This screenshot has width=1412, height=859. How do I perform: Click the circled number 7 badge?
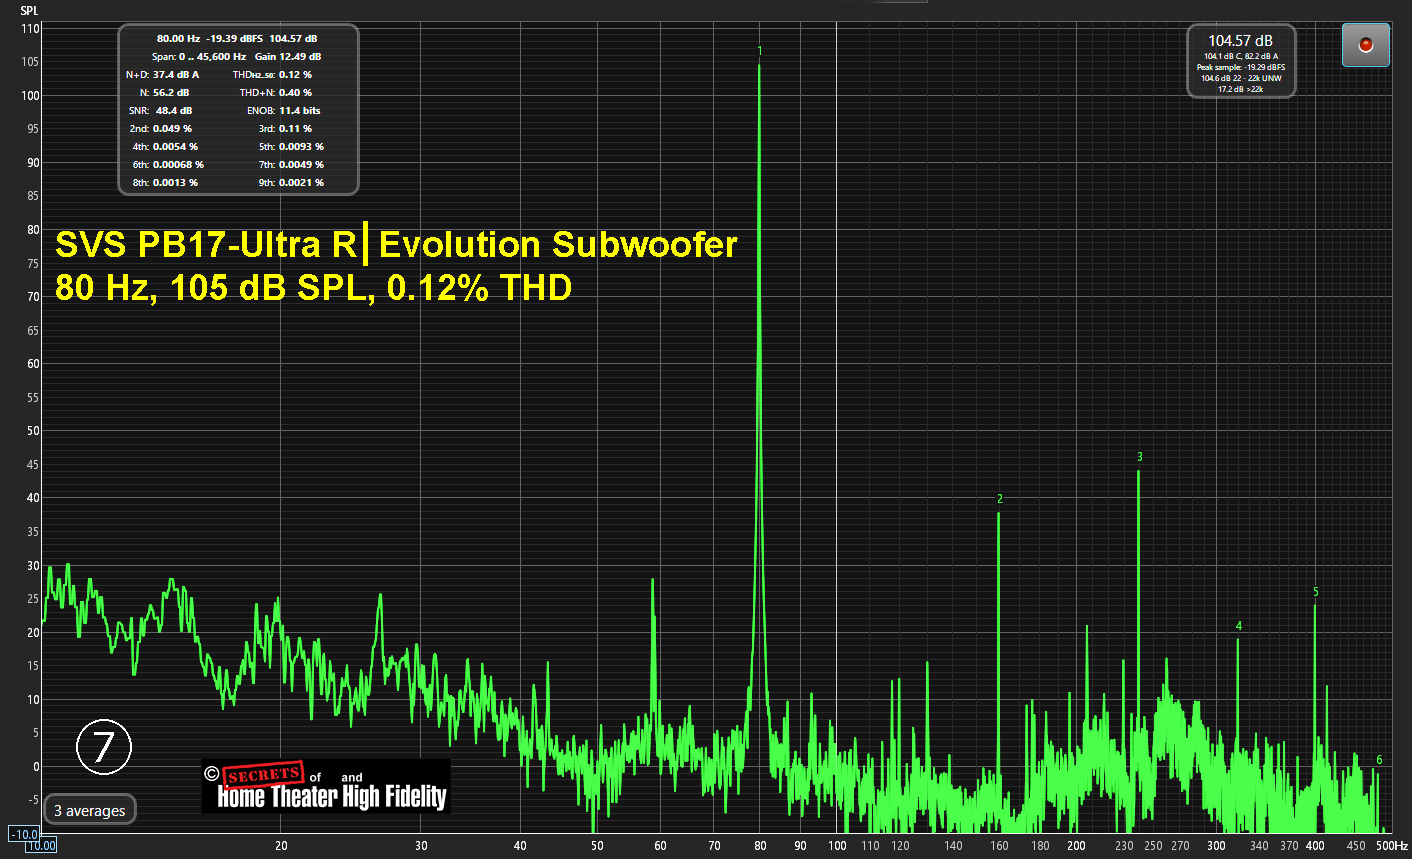coord(104,746)
